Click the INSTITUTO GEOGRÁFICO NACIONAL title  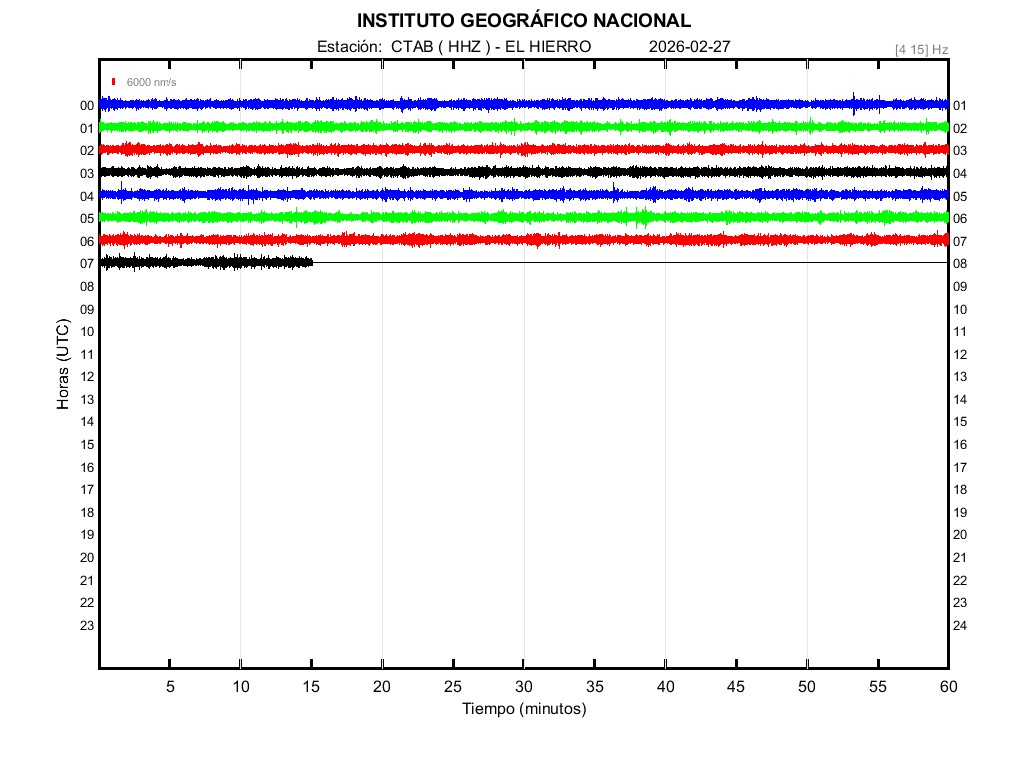[x=523, y=20]
